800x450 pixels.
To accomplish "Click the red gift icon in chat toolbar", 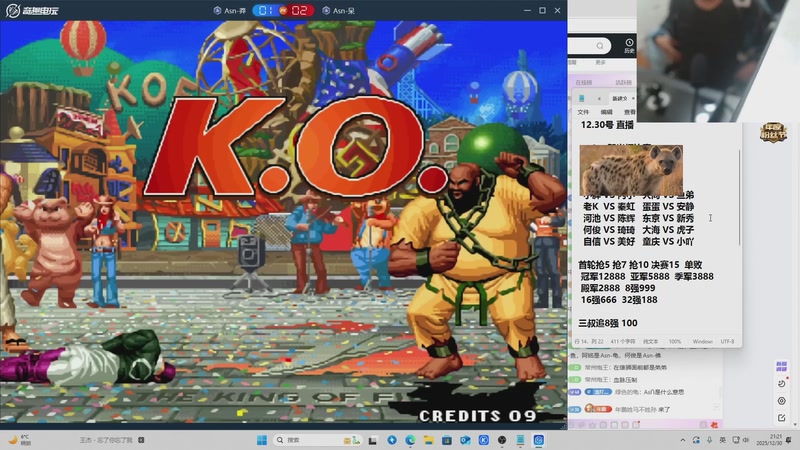I will coord(714,424).
